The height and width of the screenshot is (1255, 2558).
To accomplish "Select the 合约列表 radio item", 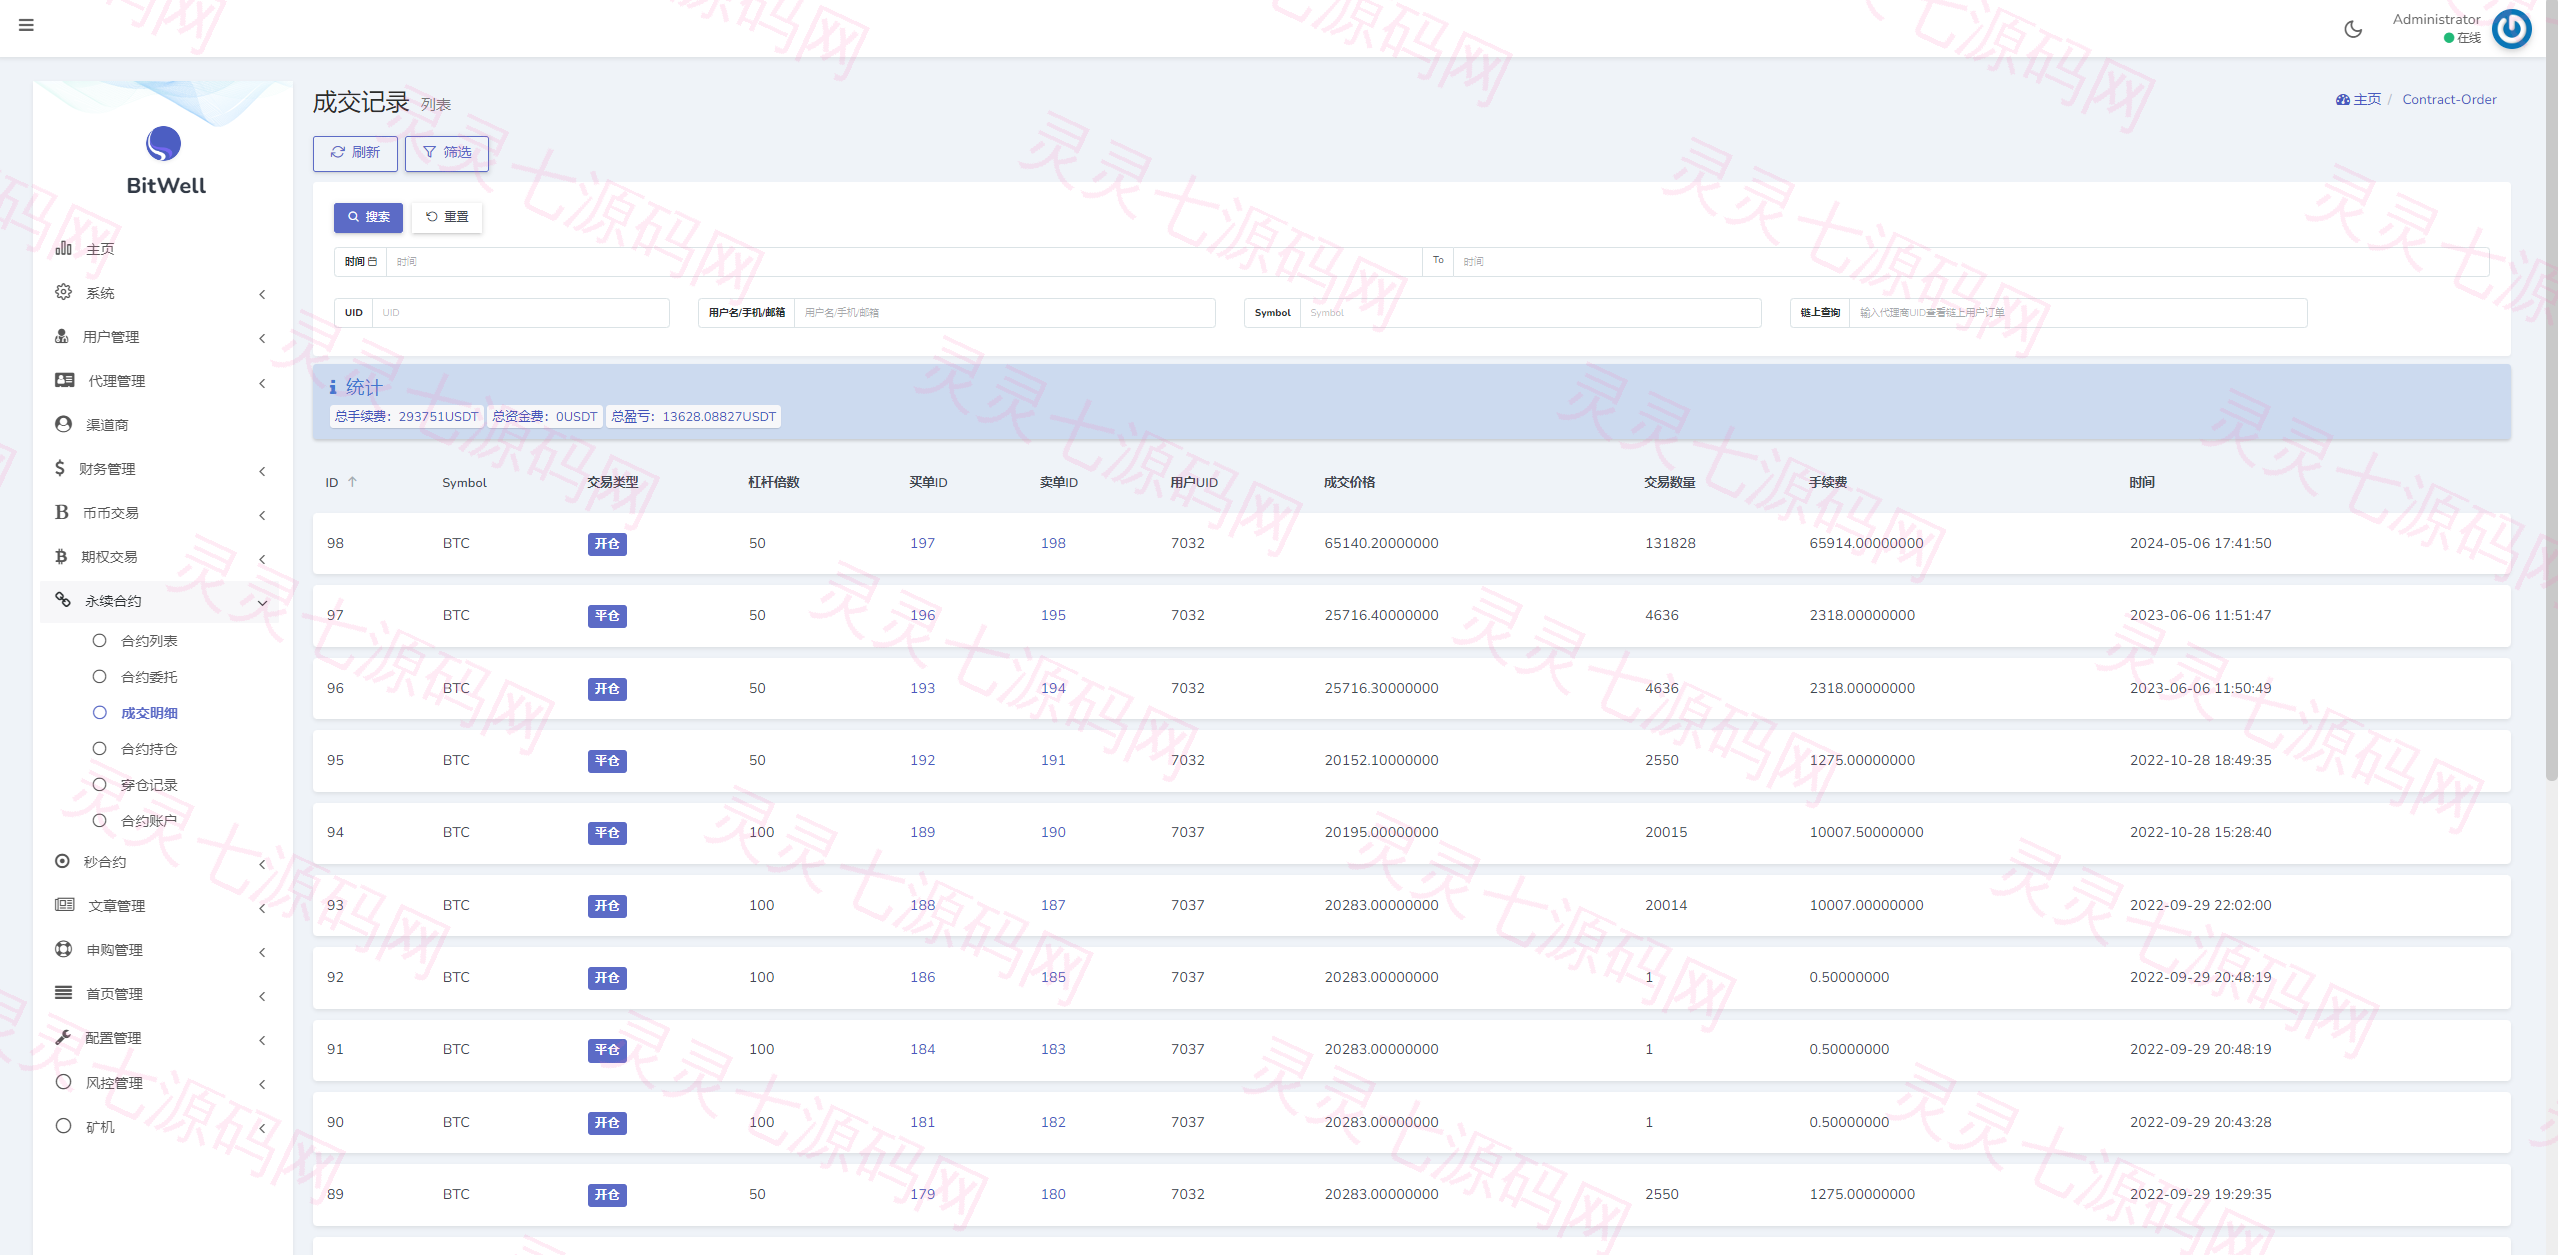I will 99,640.
